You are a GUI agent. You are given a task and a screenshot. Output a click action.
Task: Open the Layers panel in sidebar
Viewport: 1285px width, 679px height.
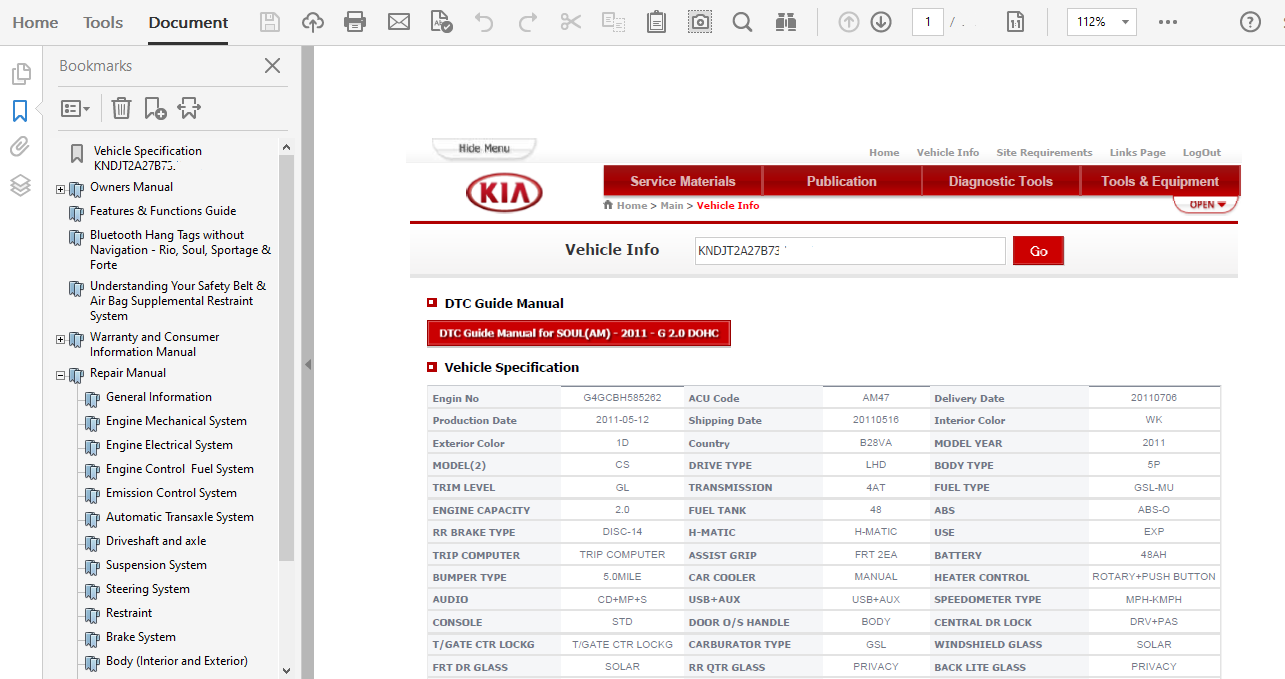20,185
